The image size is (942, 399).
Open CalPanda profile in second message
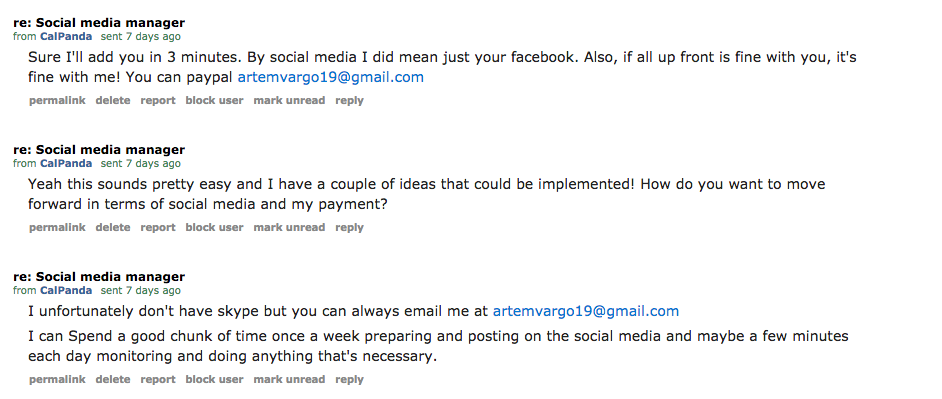(66, 163)
